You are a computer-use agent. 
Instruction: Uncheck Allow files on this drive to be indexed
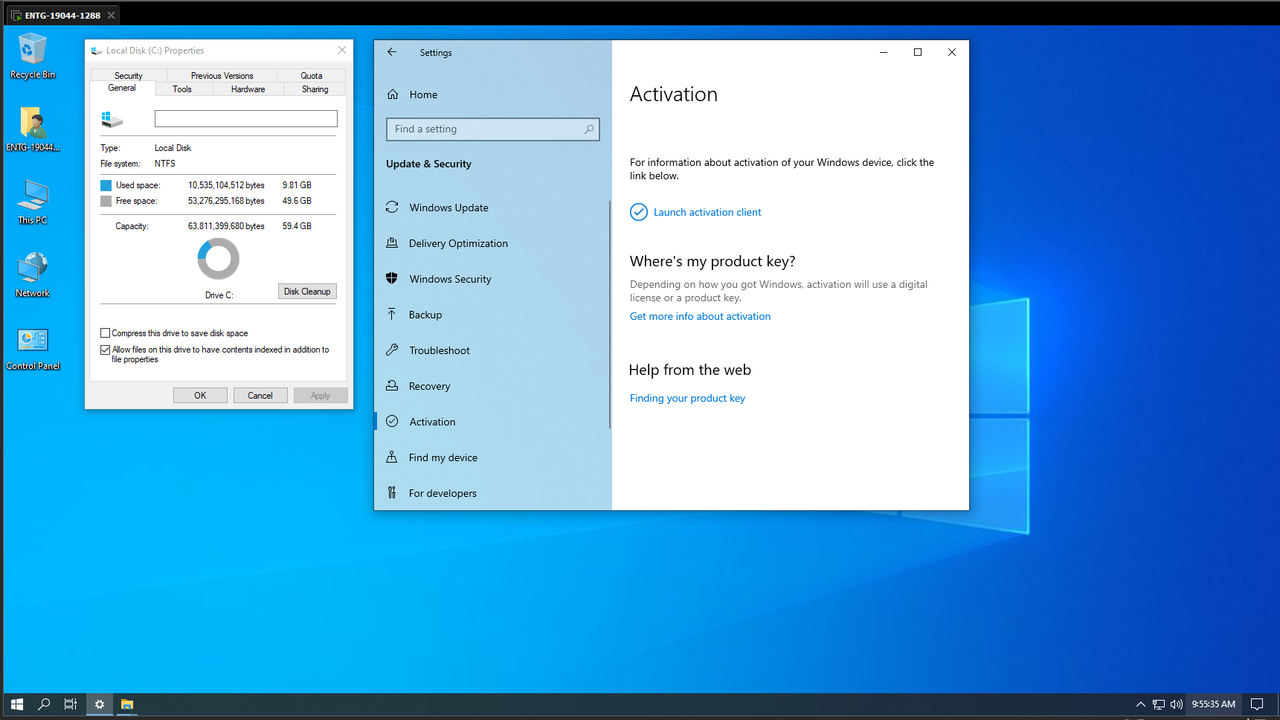[105, 350]
